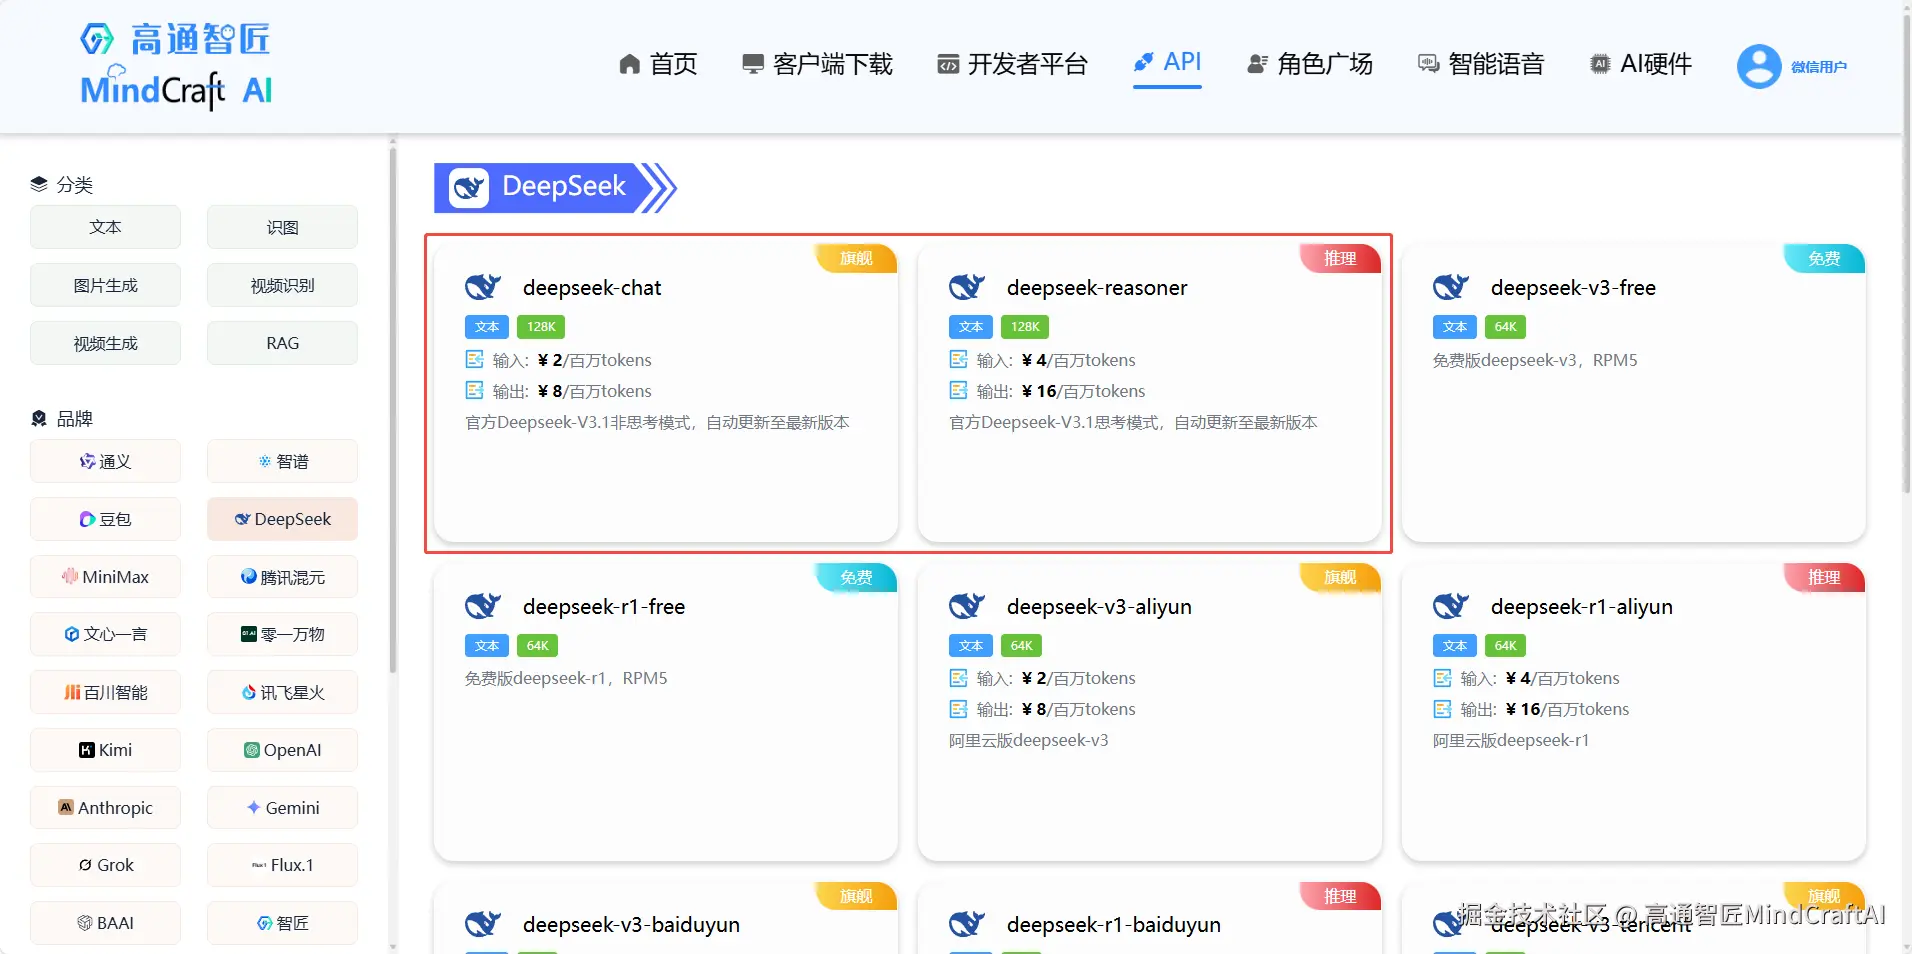1912x954 pixels.
Task: Click the code window icon beside 开发者平台
Action: pyautogui.click(x=948, y=64)
